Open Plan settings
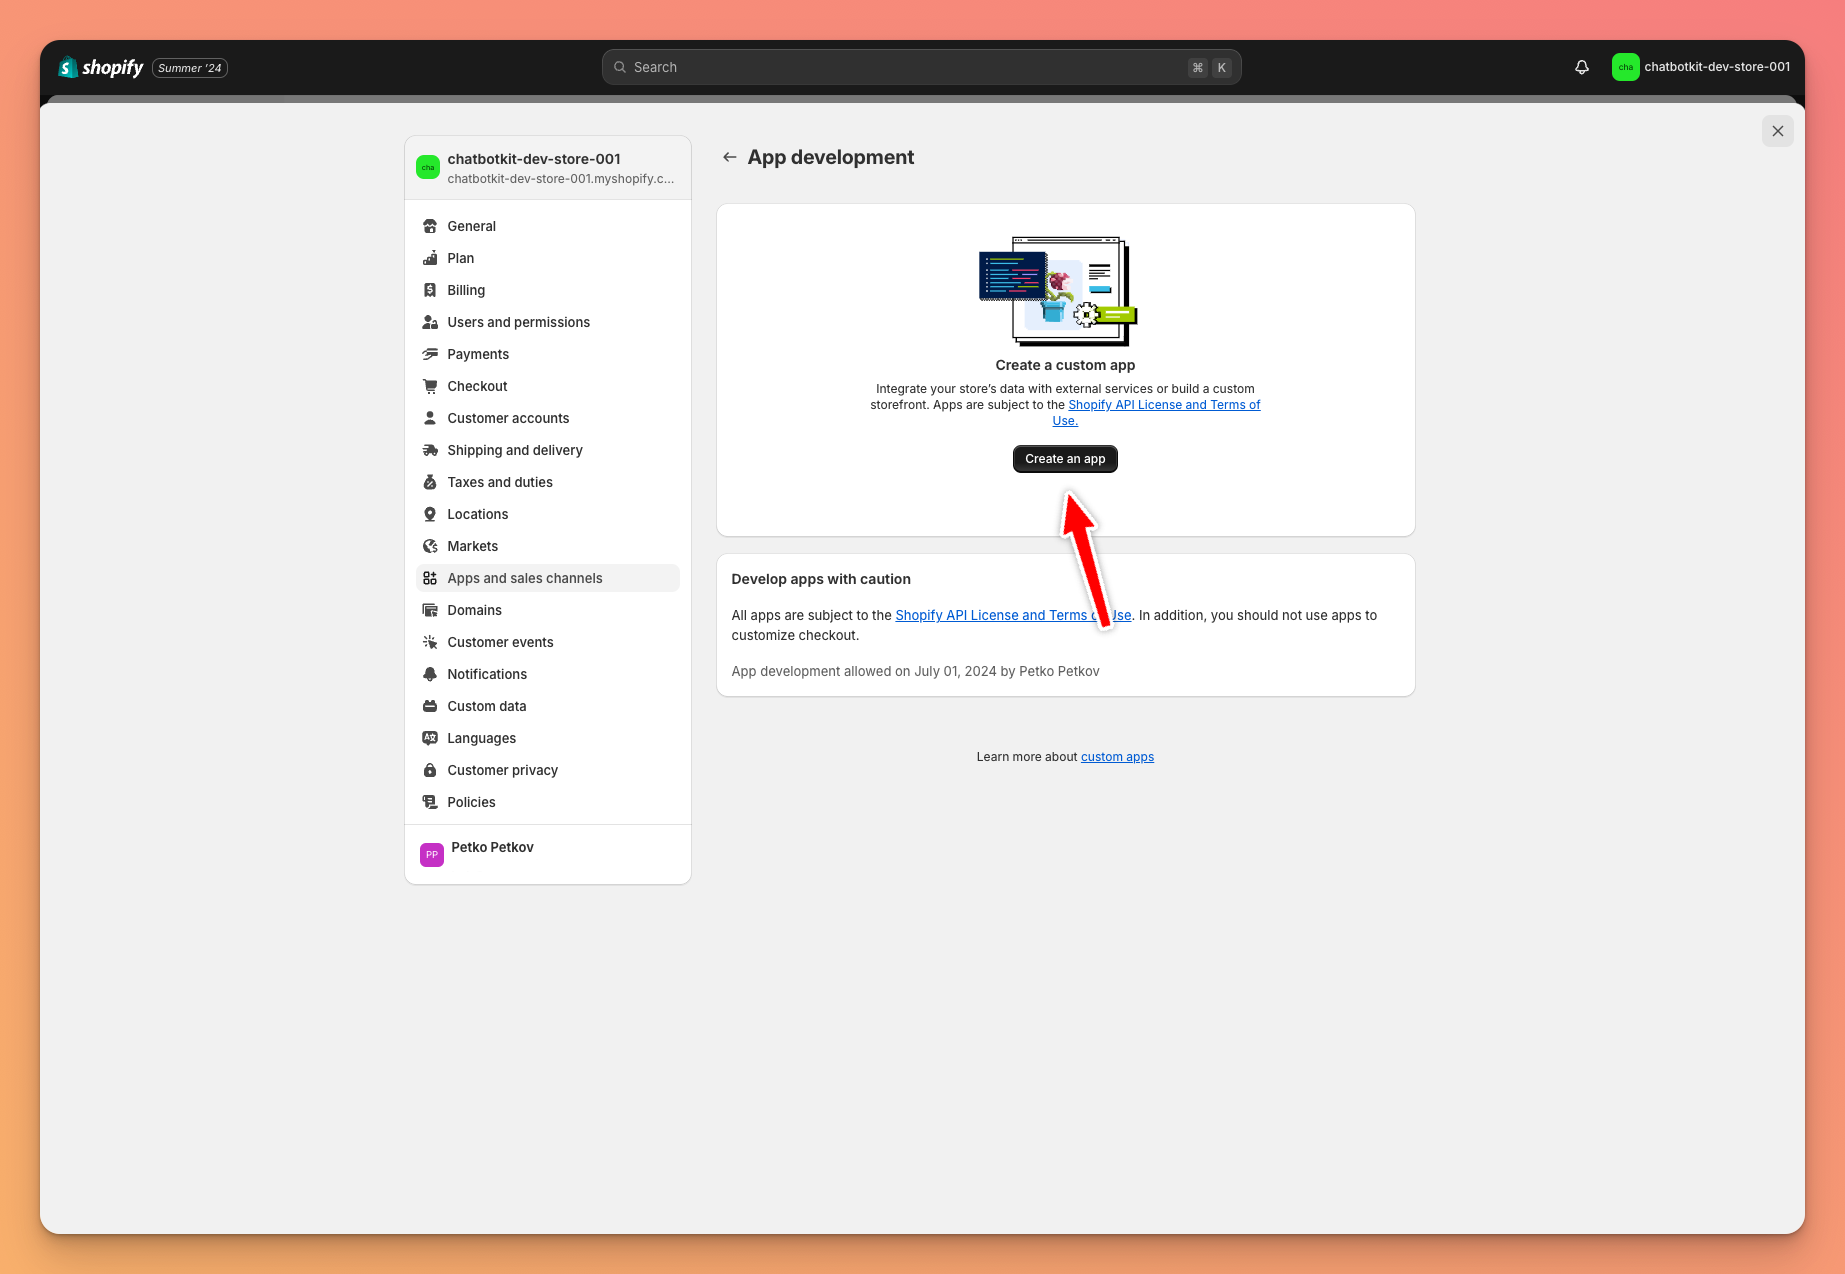Viewport: 1845px width, 1274px height. 547,258
